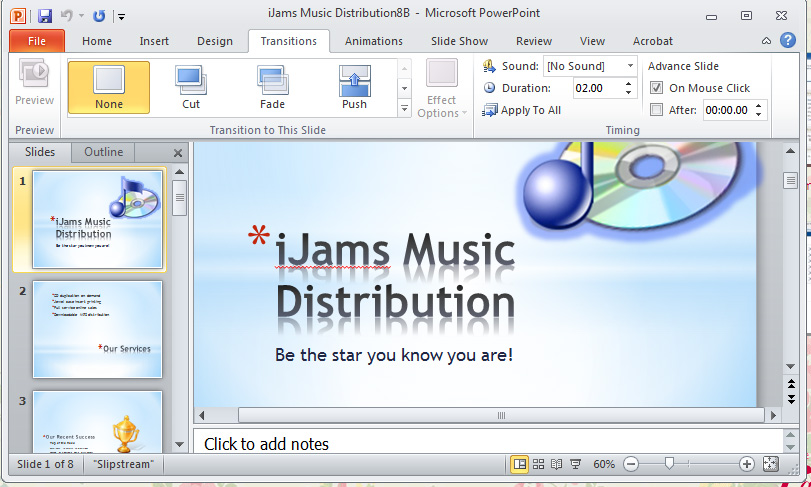Viewport: 811px width, 487px height.
Task: Go to Next Slide double-arrow button
Action: click(x=791, y=399)
